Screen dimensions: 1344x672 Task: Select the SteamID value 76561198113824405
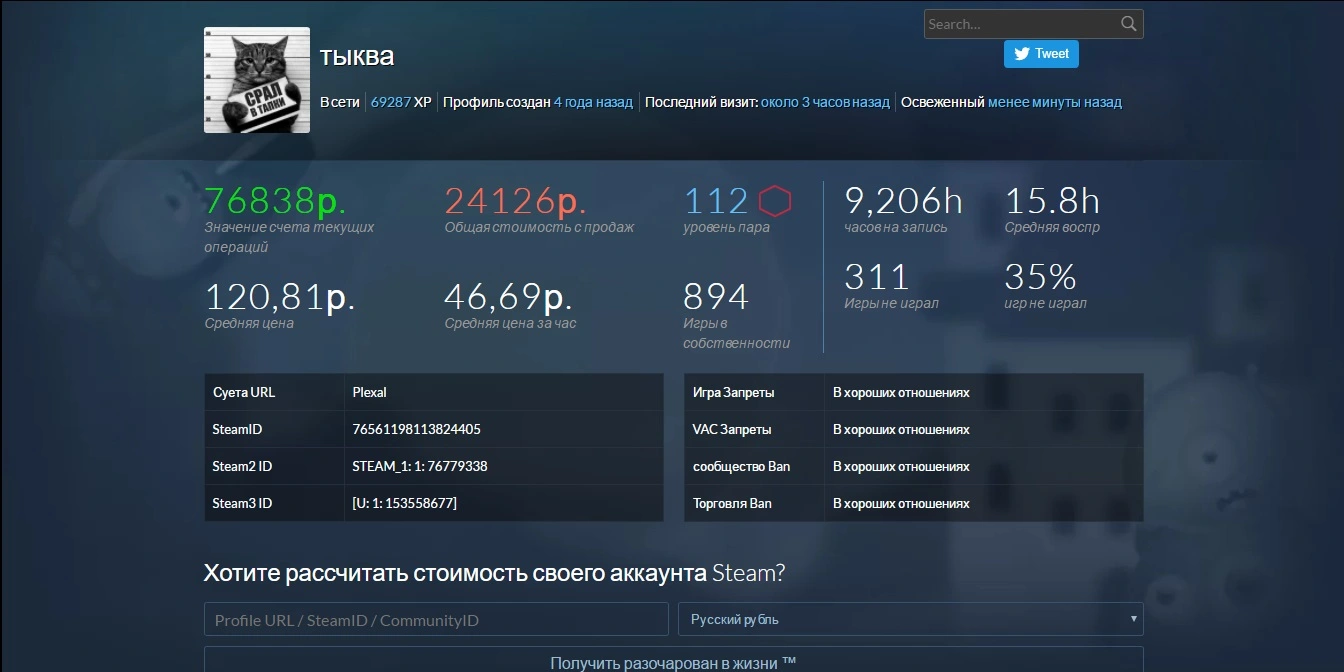pyautogui.click(x=416, y=429)
